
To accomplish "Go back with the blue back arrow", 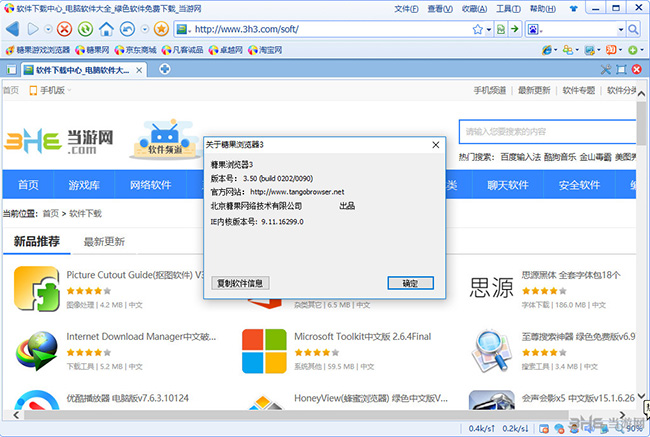I will (12, 29).
